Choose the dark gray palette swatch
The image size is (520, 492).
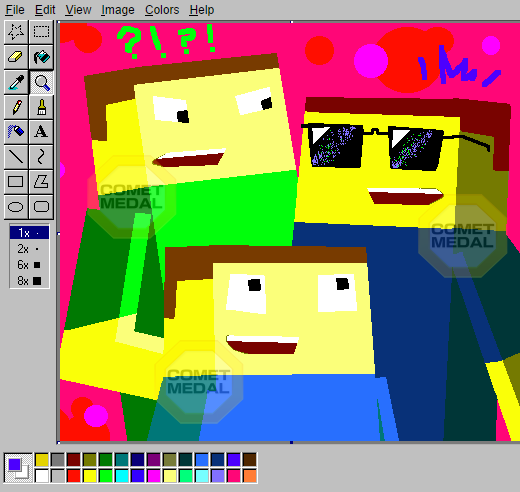pyautogui.click(x=58, y=460)
